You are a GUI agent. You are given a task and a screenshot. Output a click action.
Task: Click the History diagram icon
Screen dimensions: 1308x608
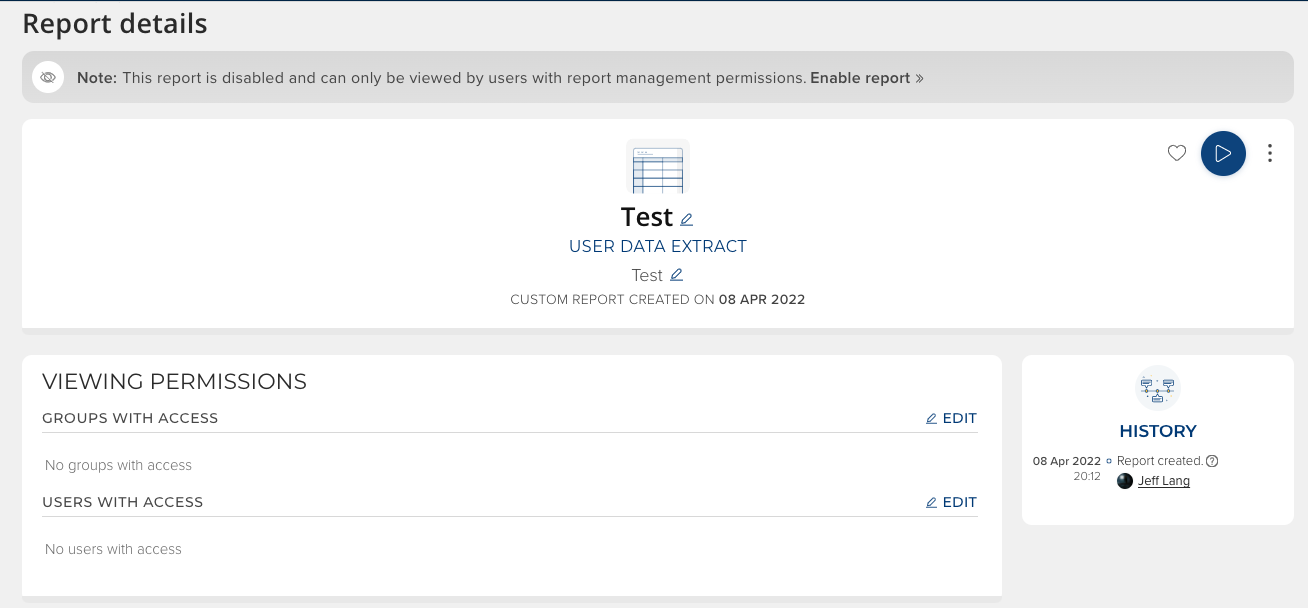(x=1158, y=388)
